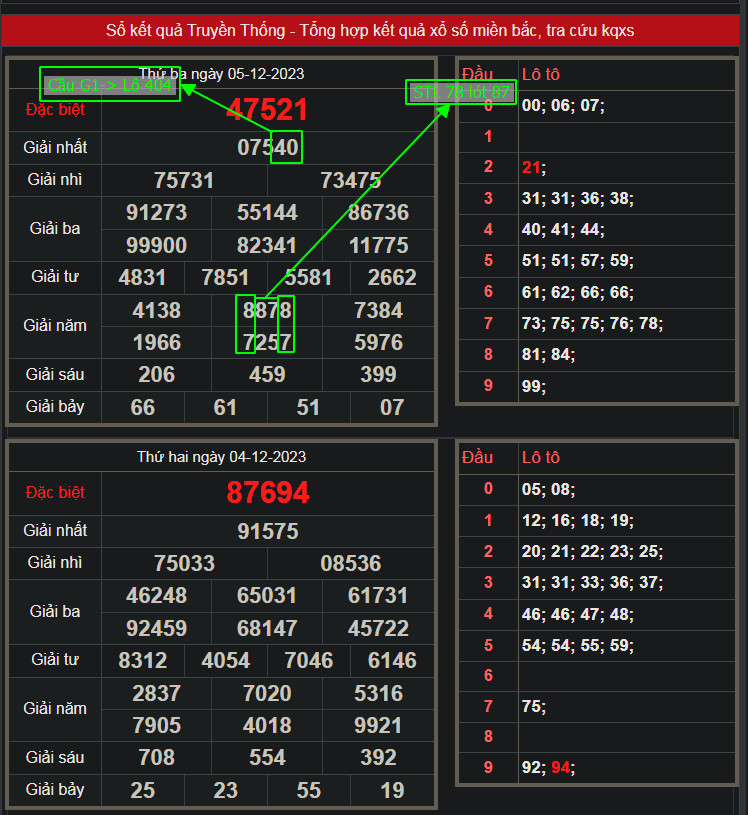The image size is (748, 815).
Task: Click the 'Giải tư' label in the 05-12-2023 table
Action: 56,277
